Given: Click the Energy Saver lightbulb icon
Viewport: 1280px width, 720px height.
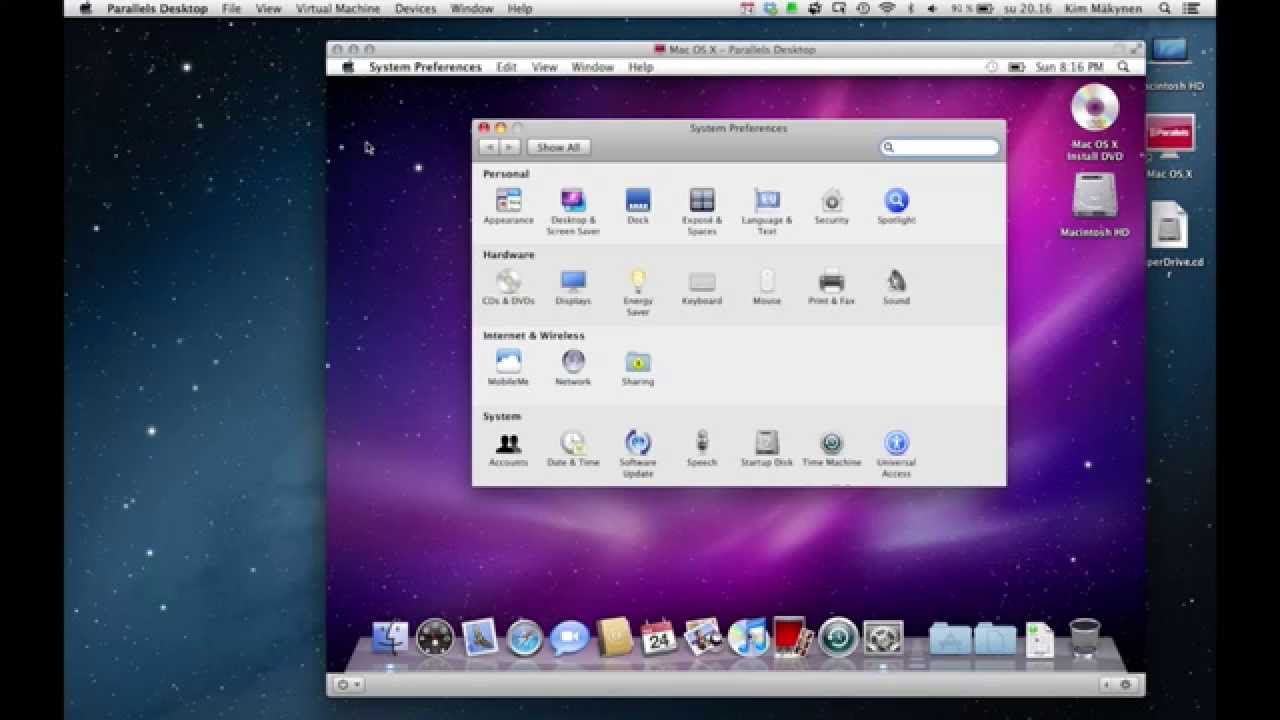Looking at the screenshot, I should click(638, 282).
